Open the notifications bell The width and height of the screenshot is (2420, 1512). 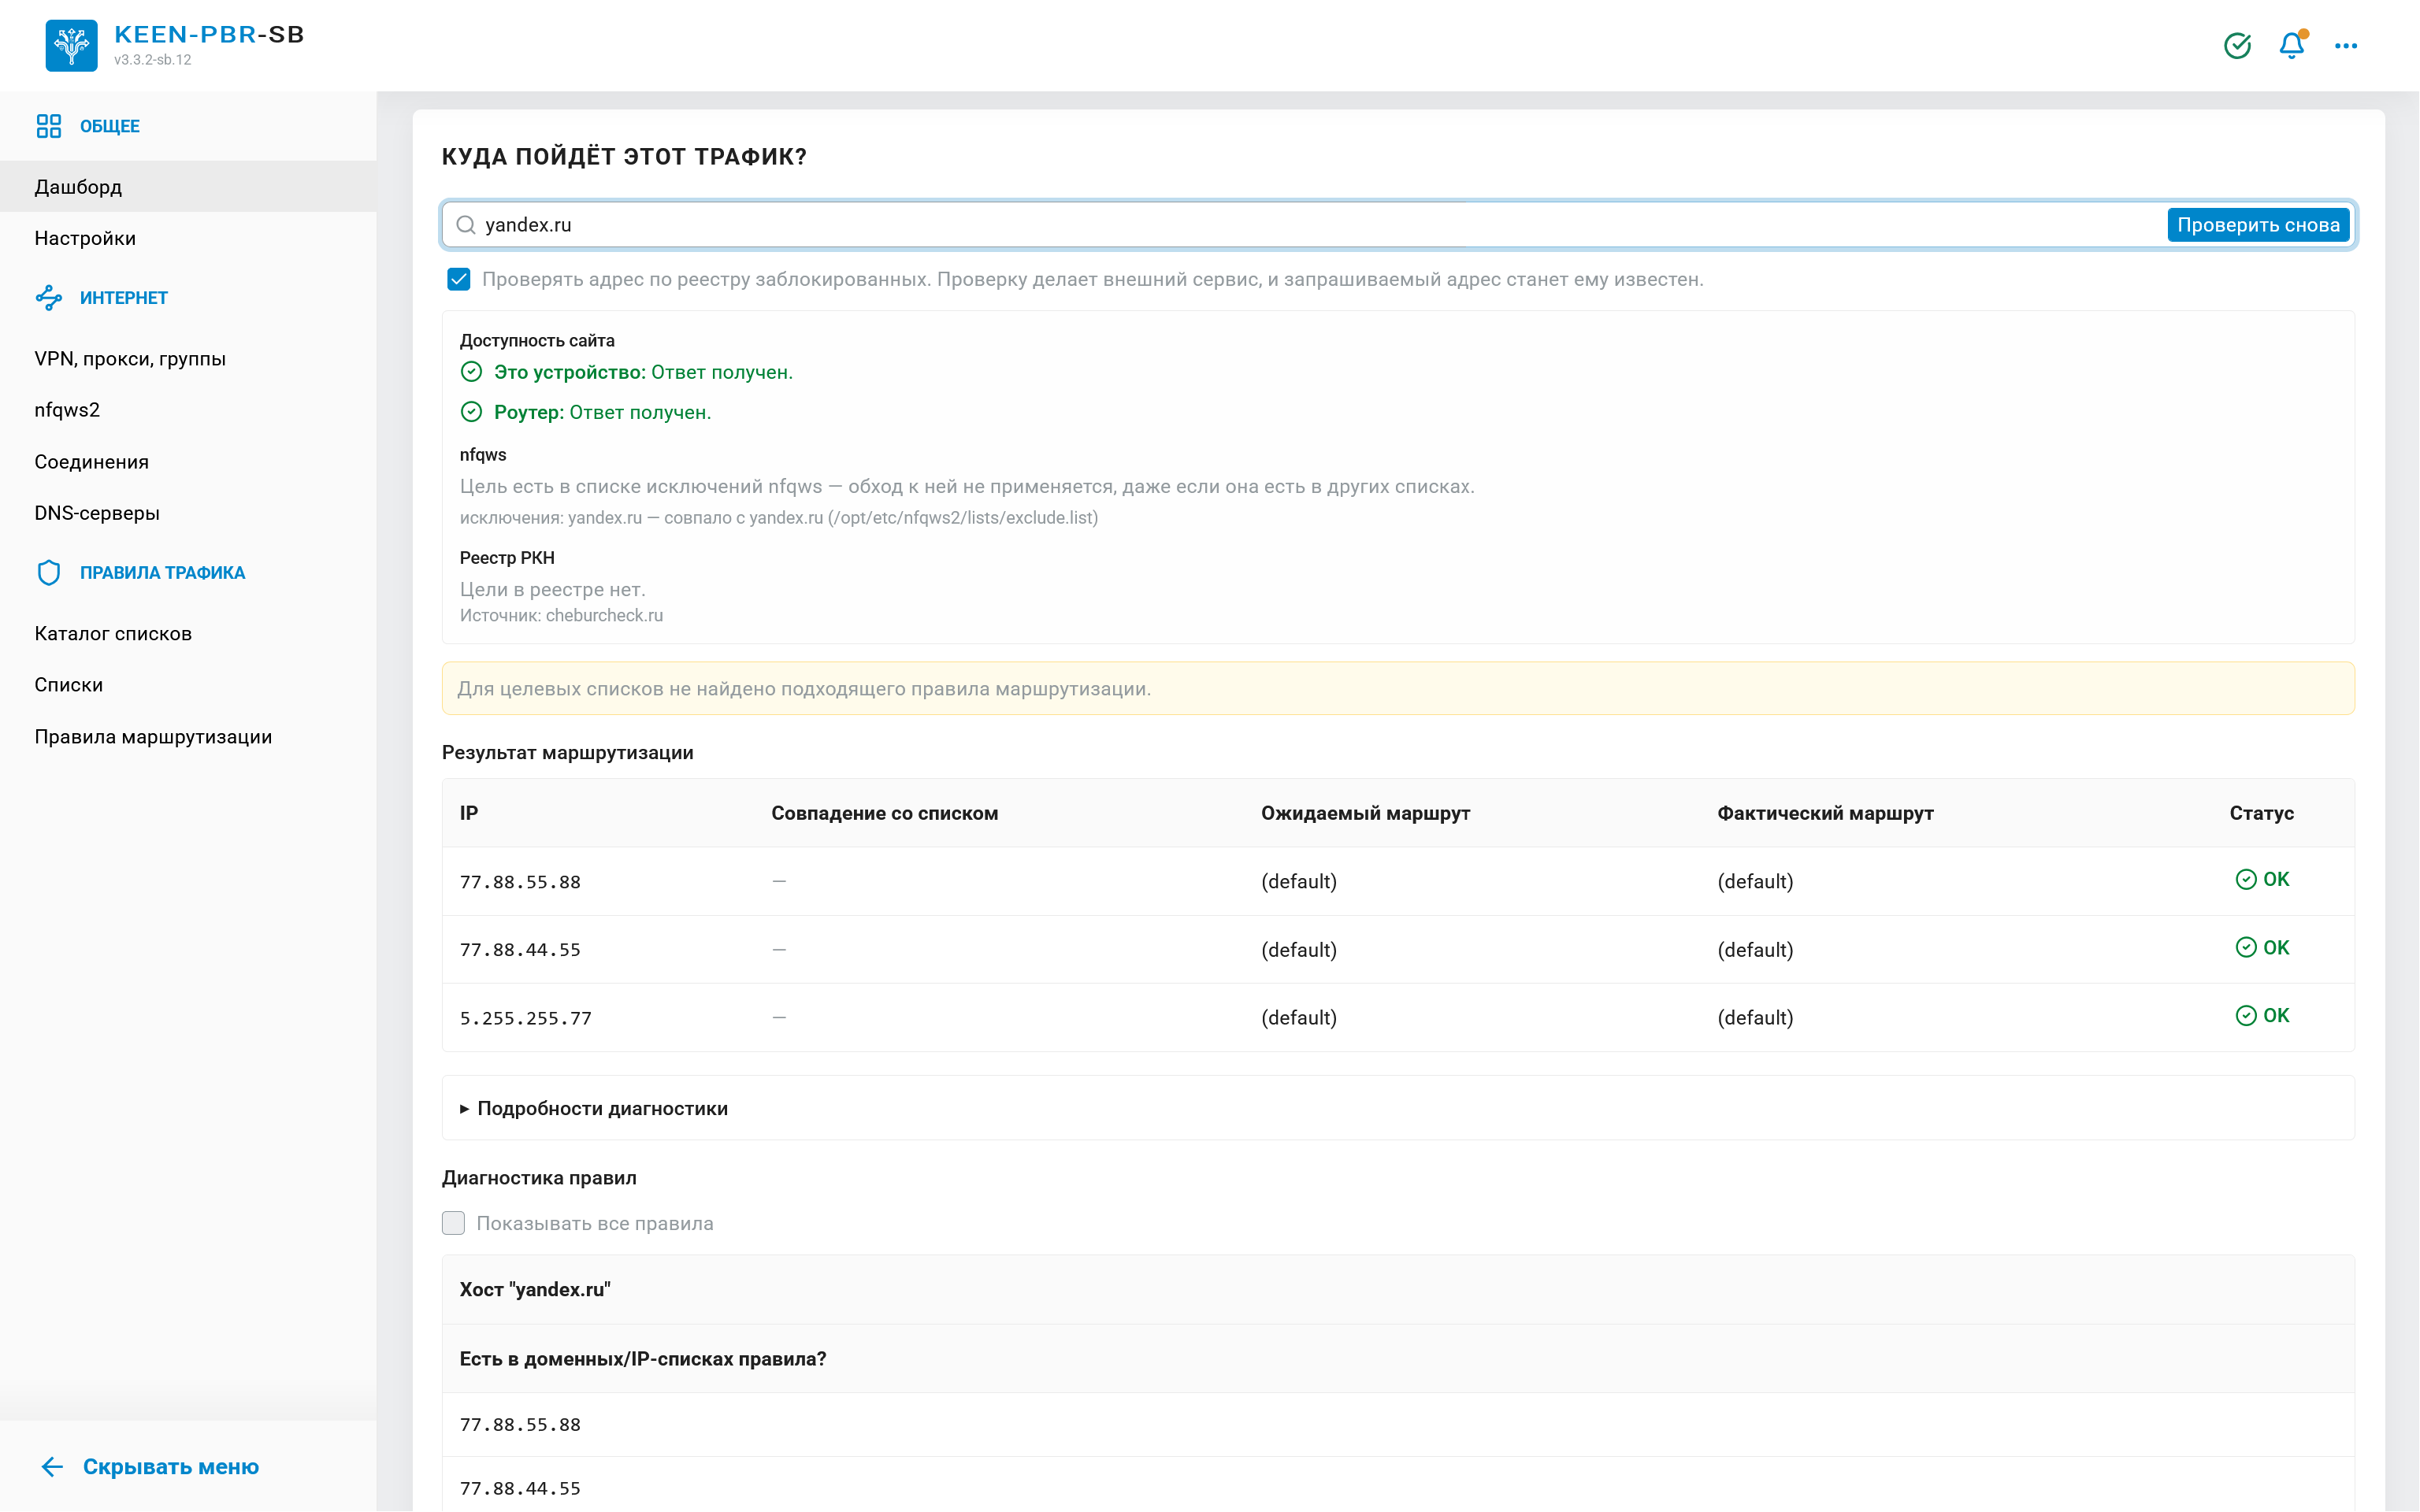click(2292, 46)
